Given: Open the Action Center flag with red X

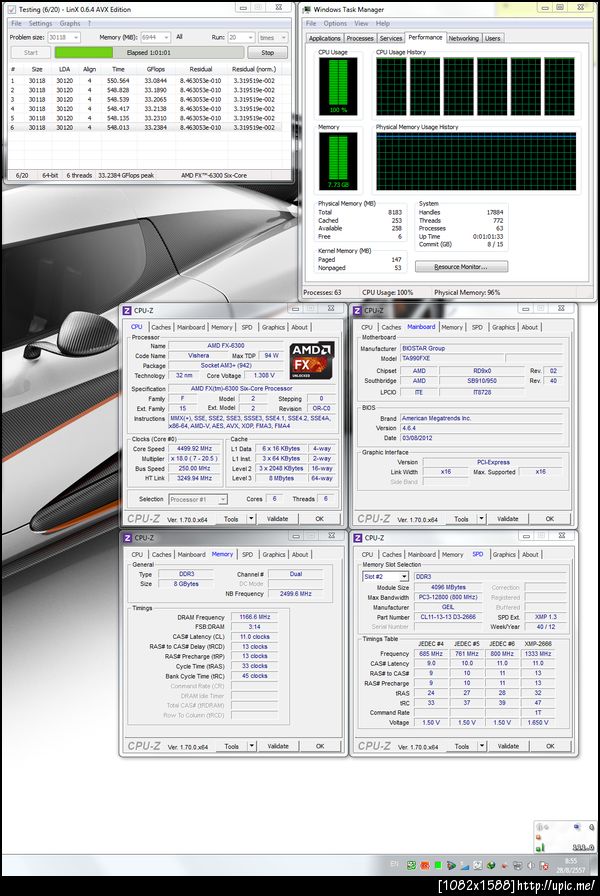Looking at the screenshot, I should (x=543, y=865).
